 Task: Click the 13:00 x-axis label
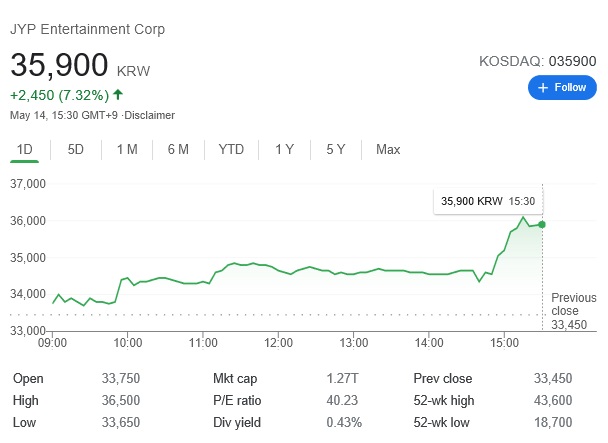pos(354,343)
